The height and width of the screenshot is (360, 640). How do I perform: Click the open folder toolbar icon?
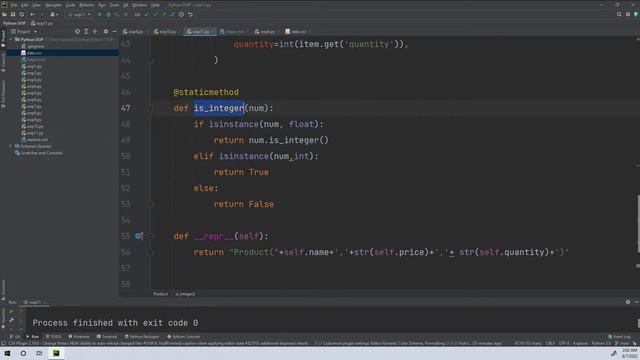pyautogui.click(x=4, y=14)
